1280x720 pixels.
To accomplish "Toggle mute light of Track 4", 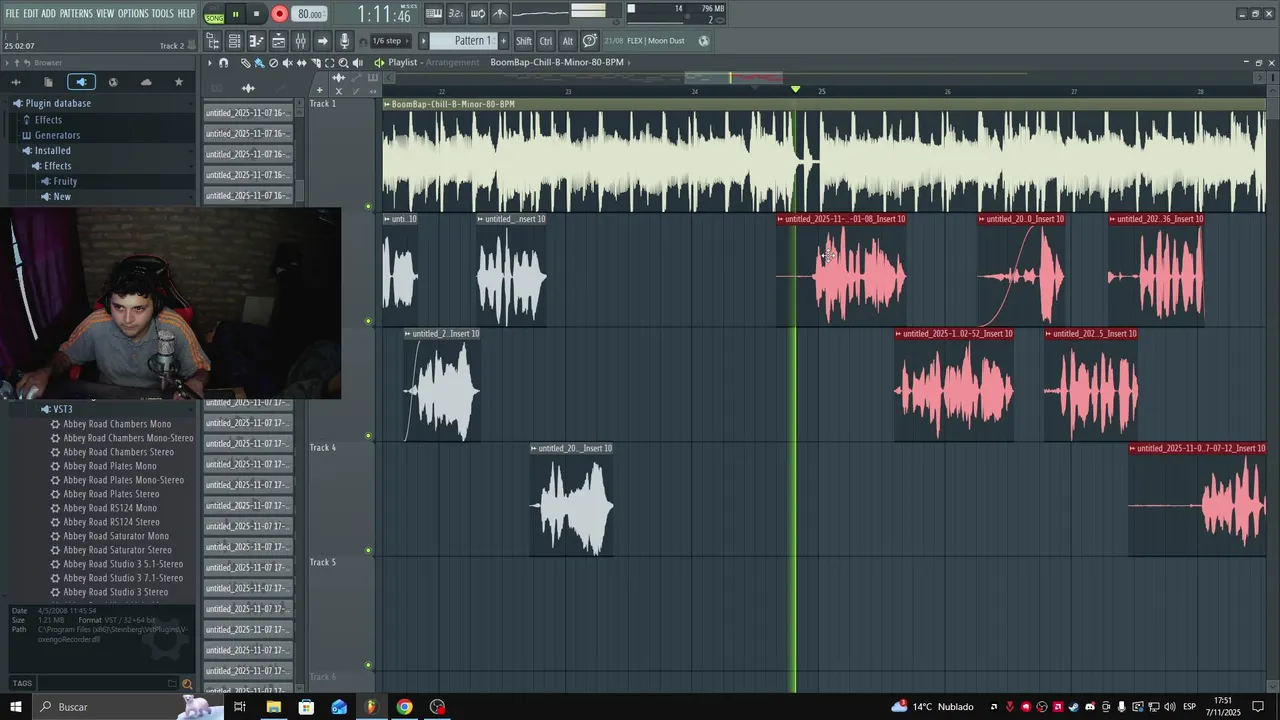I will tap(368, 551).
